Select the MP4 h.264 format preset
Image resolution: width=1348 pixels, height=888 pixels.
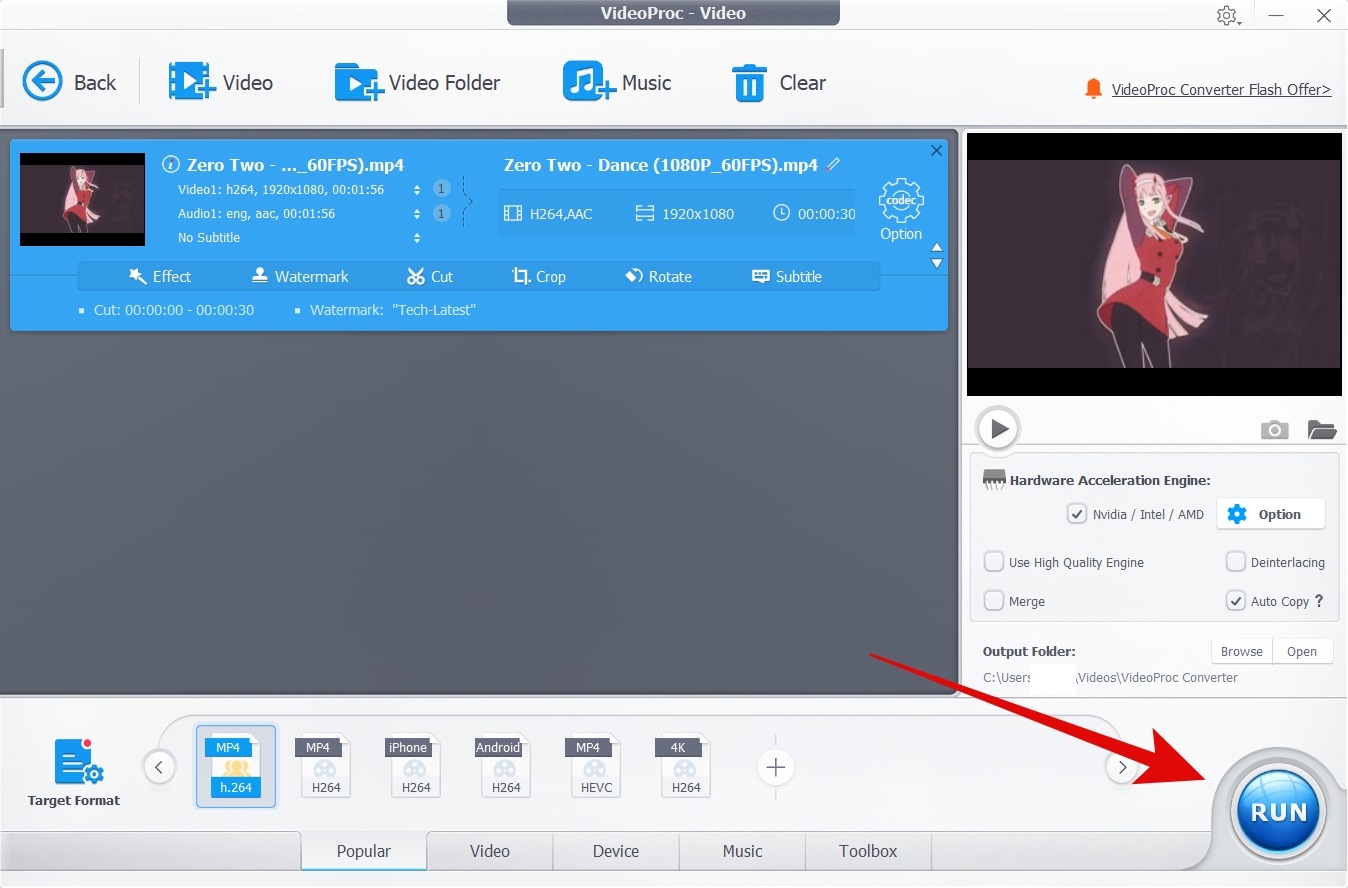[236, 767]
